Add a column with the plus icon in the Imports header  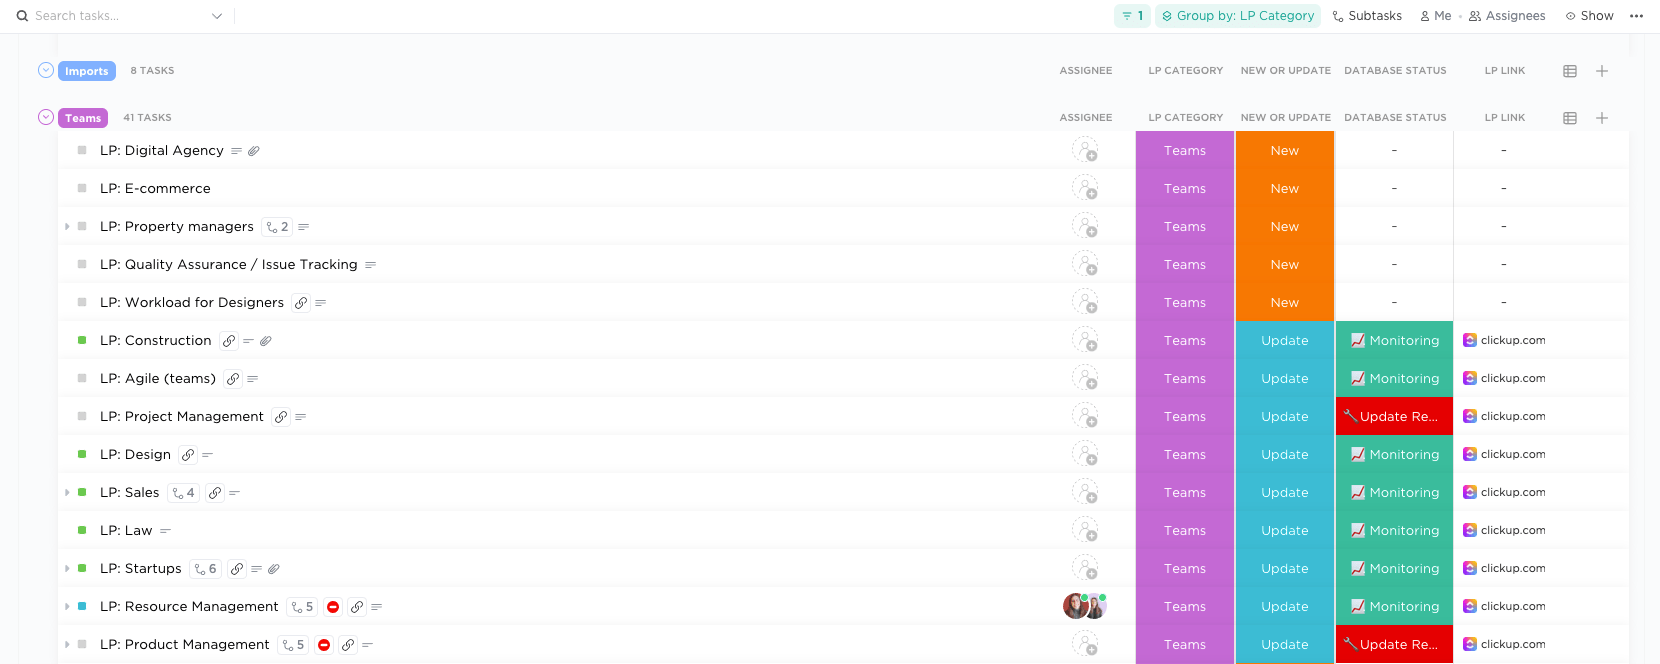(x=1602, y=71)
